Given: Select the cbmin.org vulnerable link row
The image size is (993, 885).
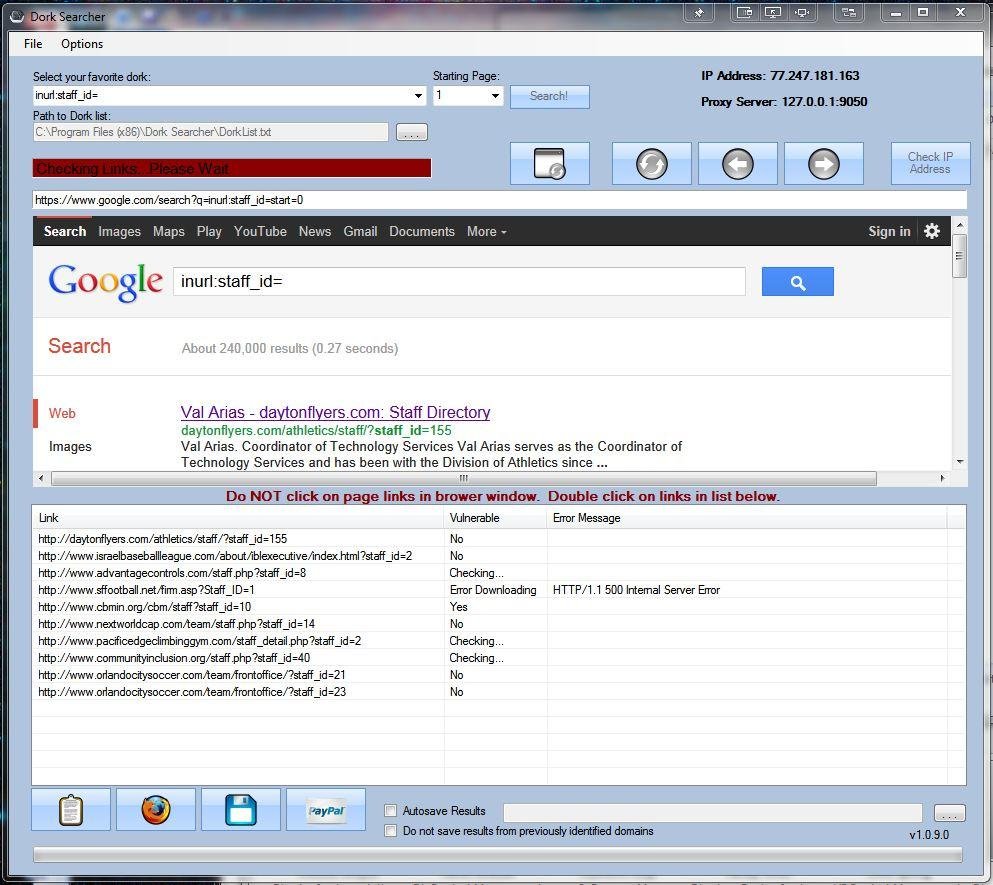Looking at the screenshot, I should 145,607.
